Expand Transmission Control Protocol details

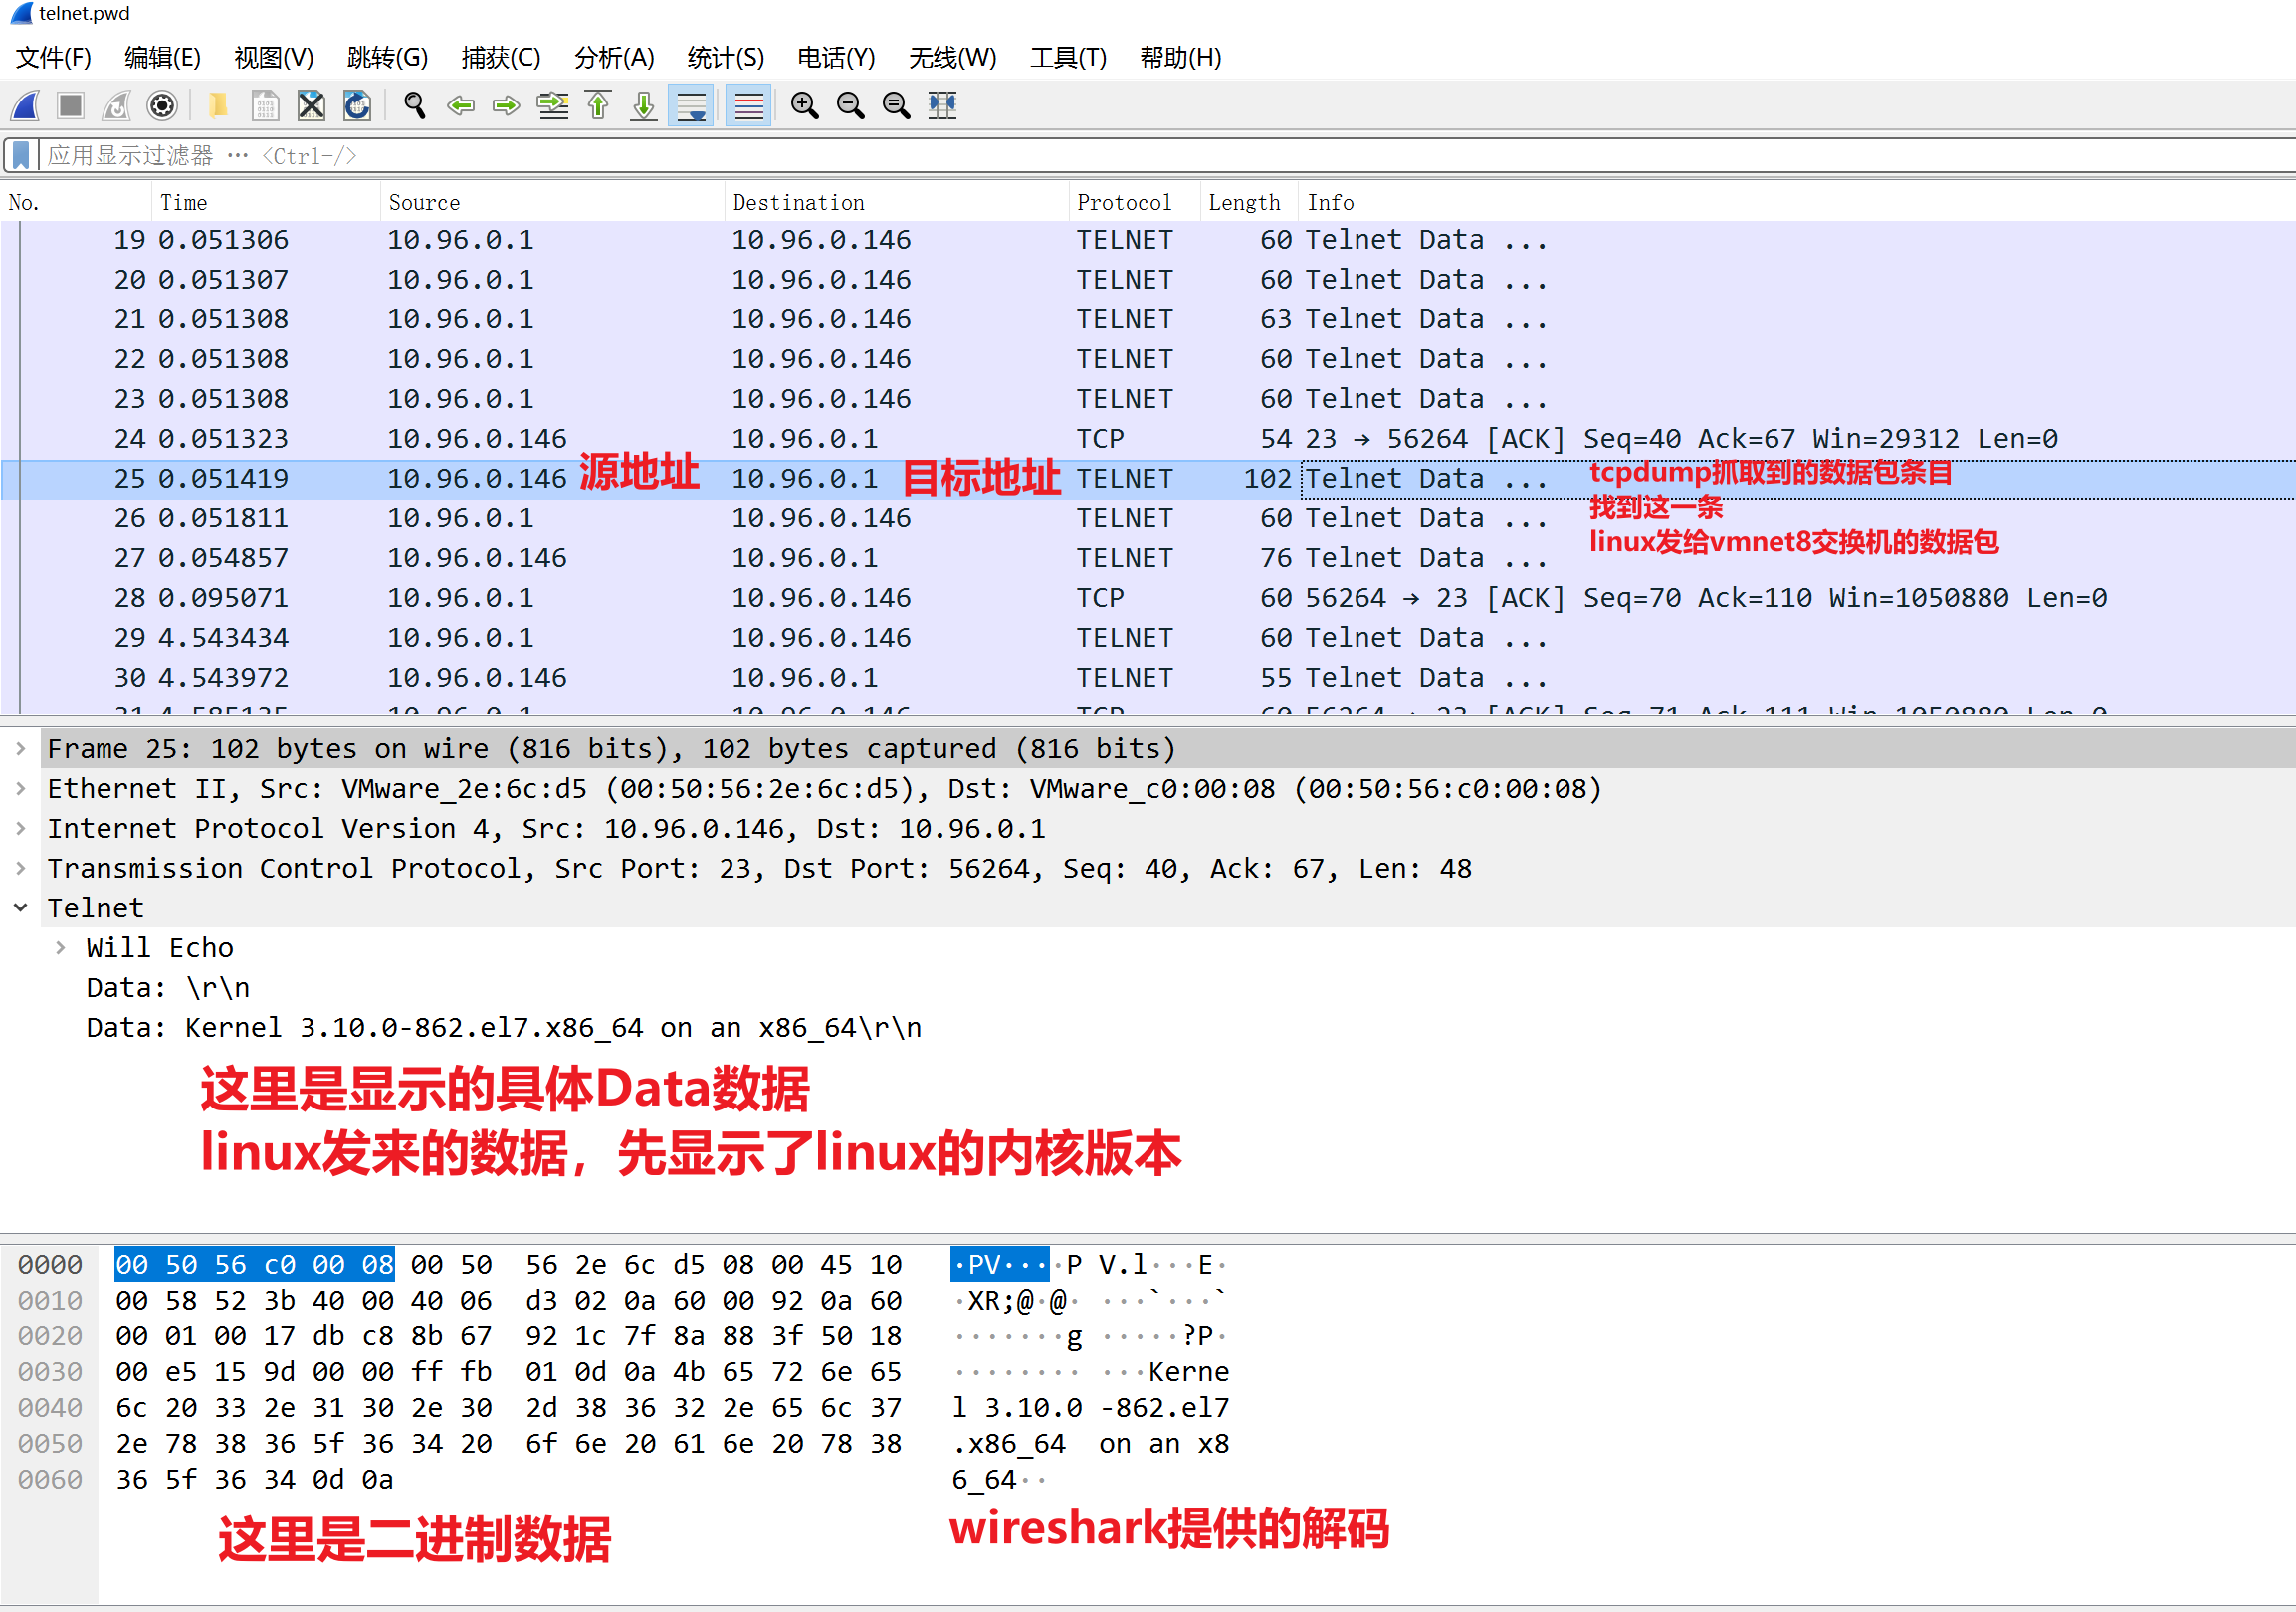coord(21,868)
